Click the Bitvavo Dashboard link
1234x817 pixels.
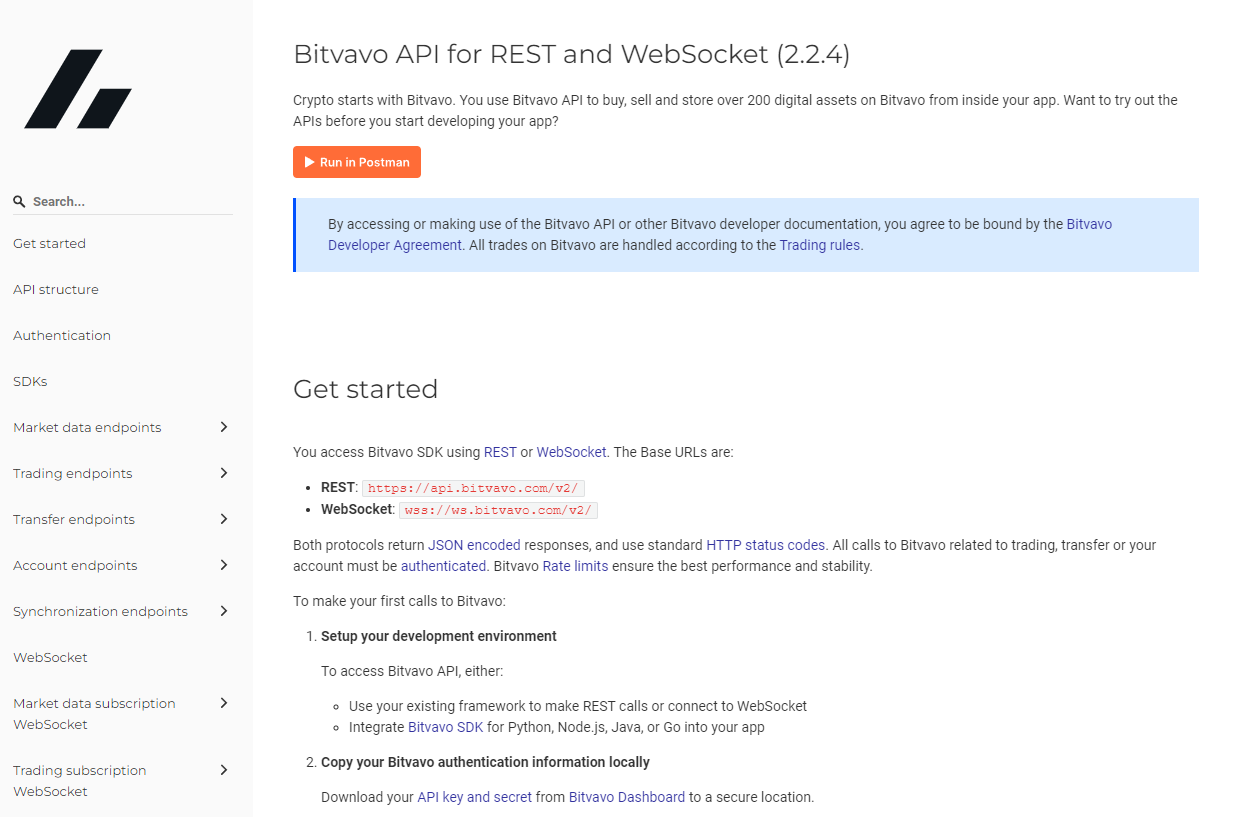(627, 797)
